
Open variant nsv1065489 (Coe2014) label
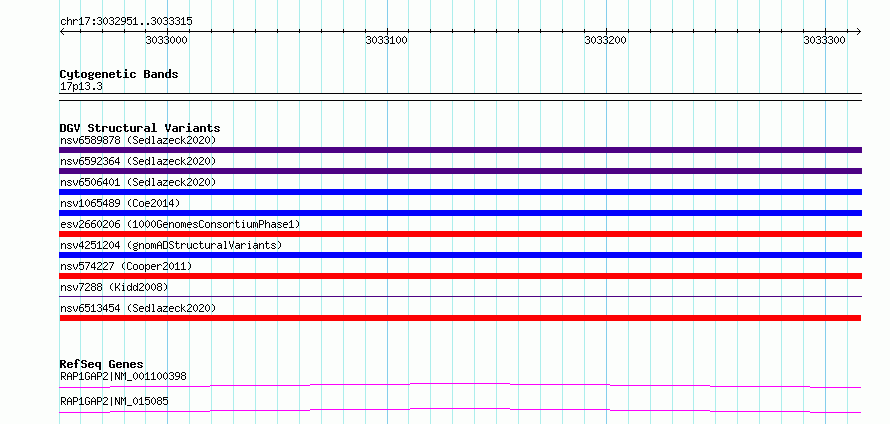[120, 203]
